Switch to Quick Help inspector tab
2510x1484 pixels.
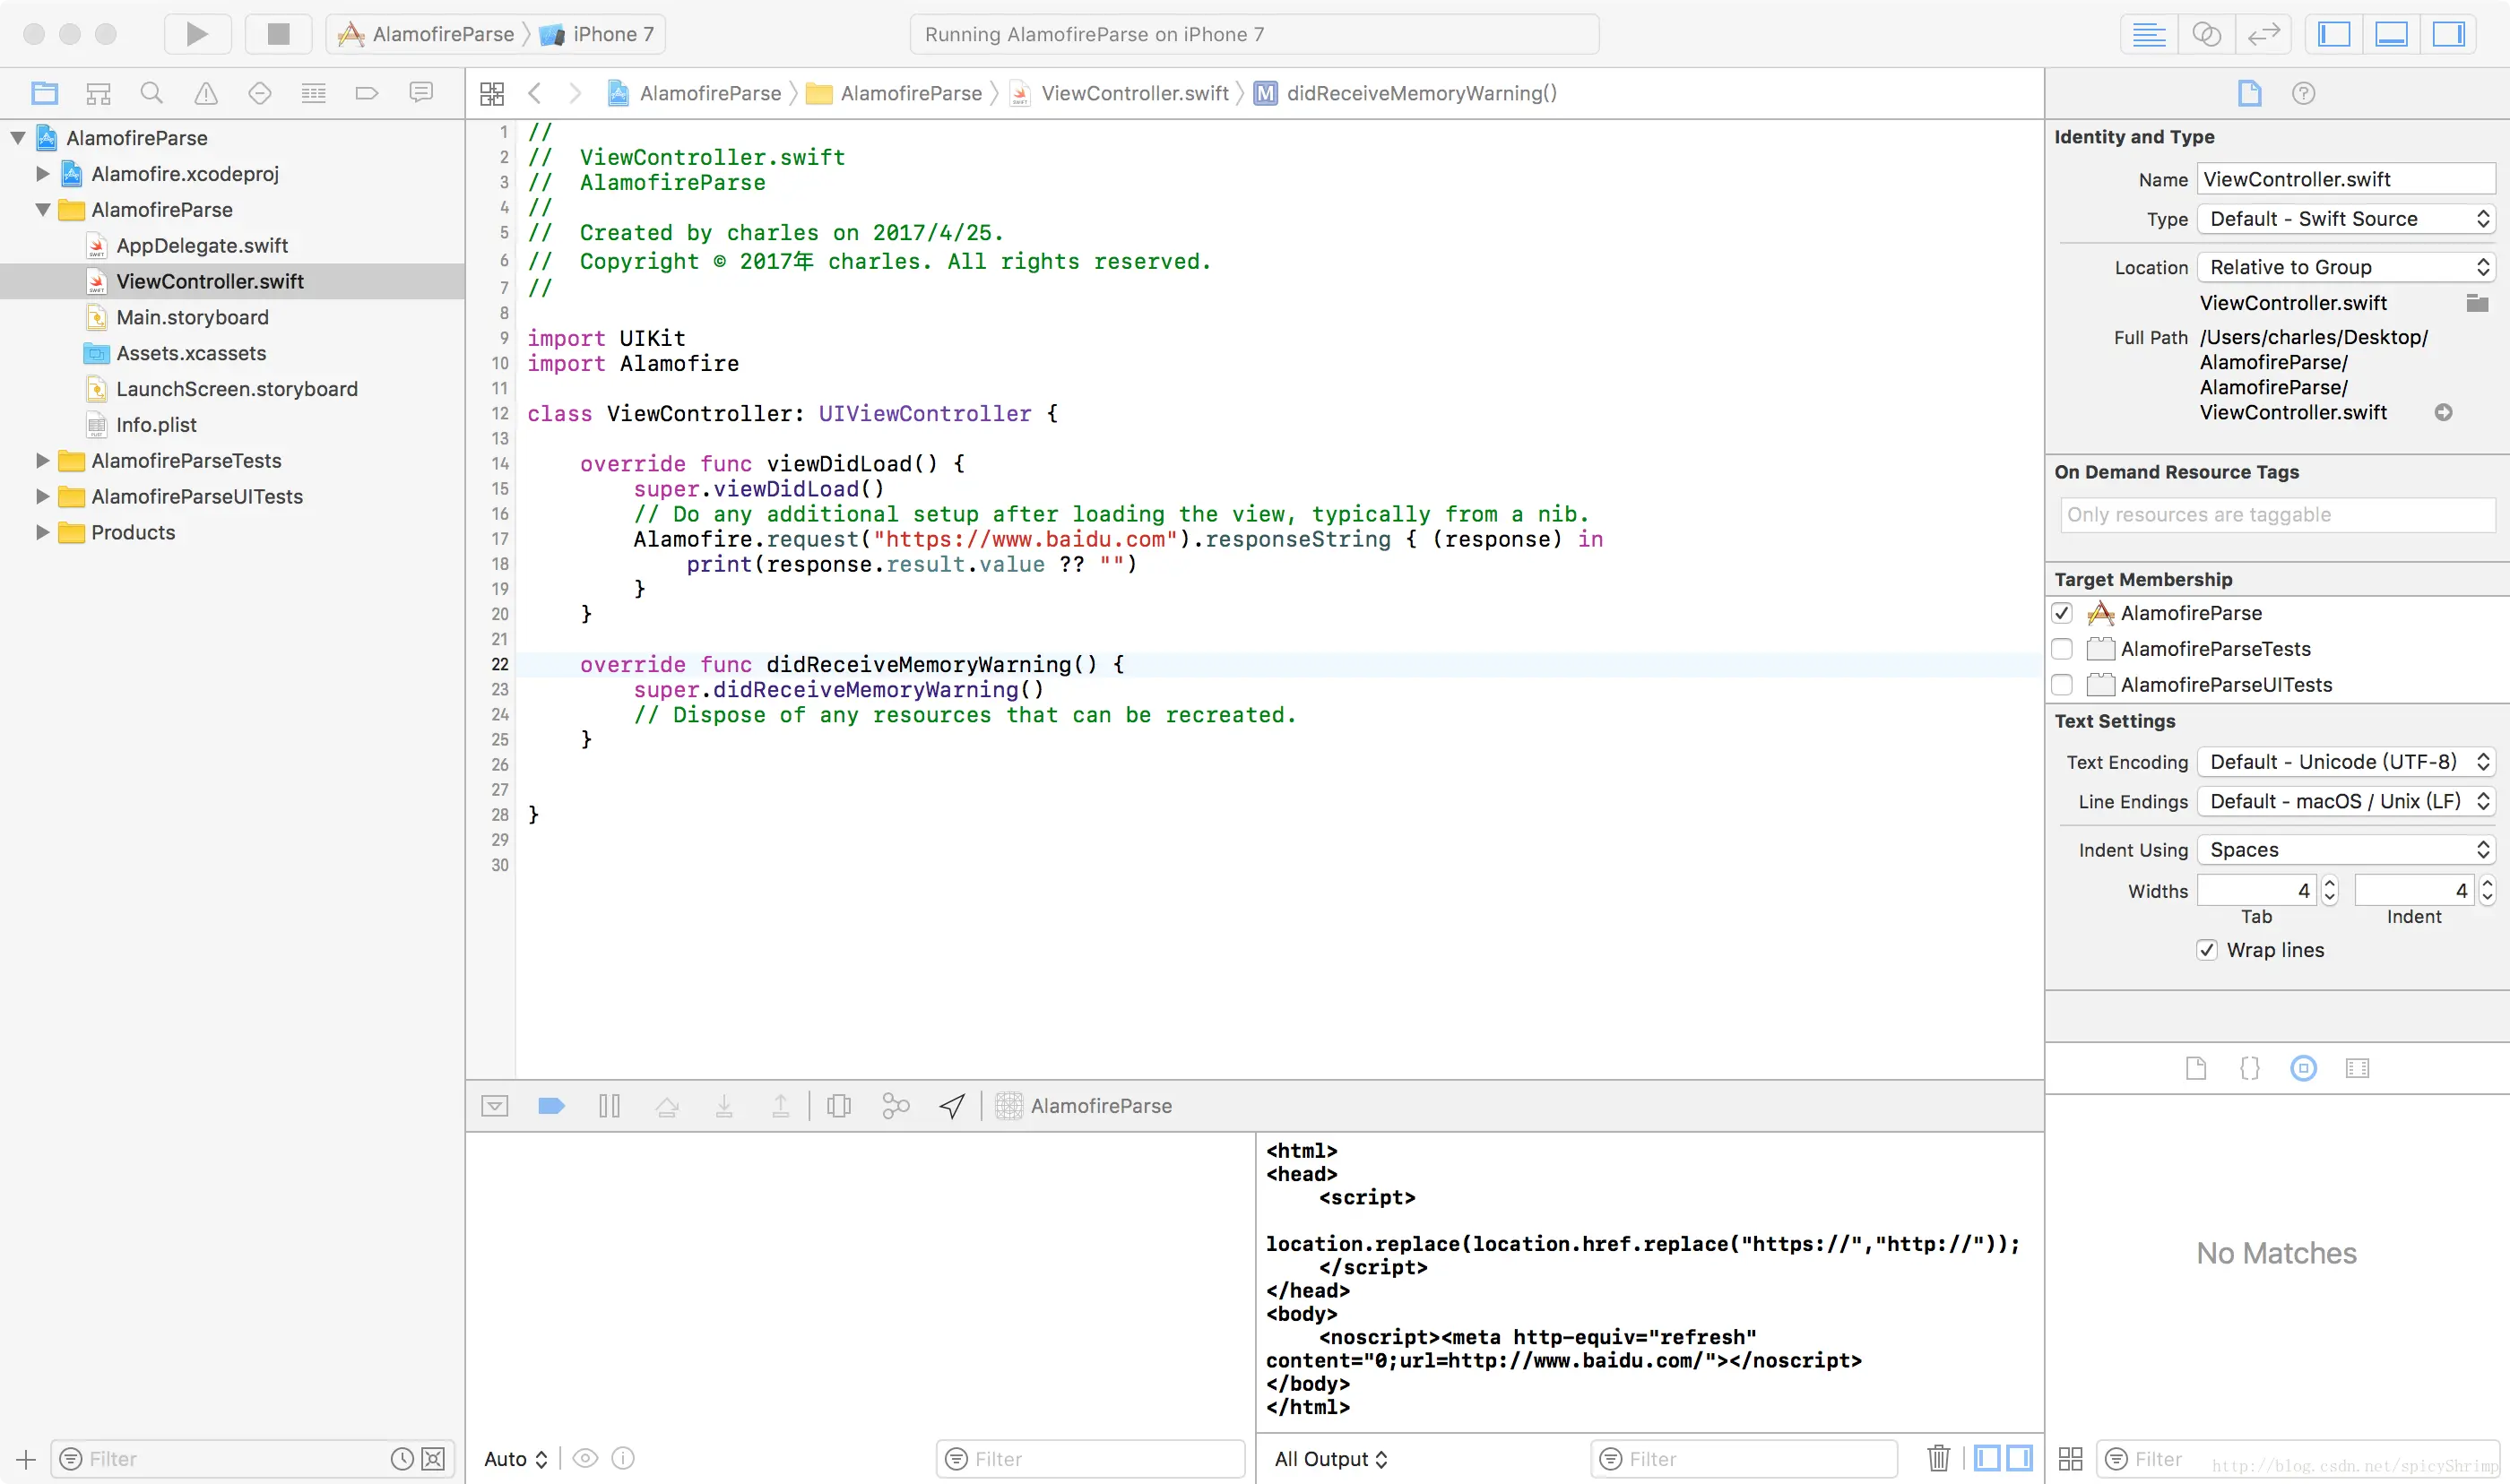coord(2303,93)
